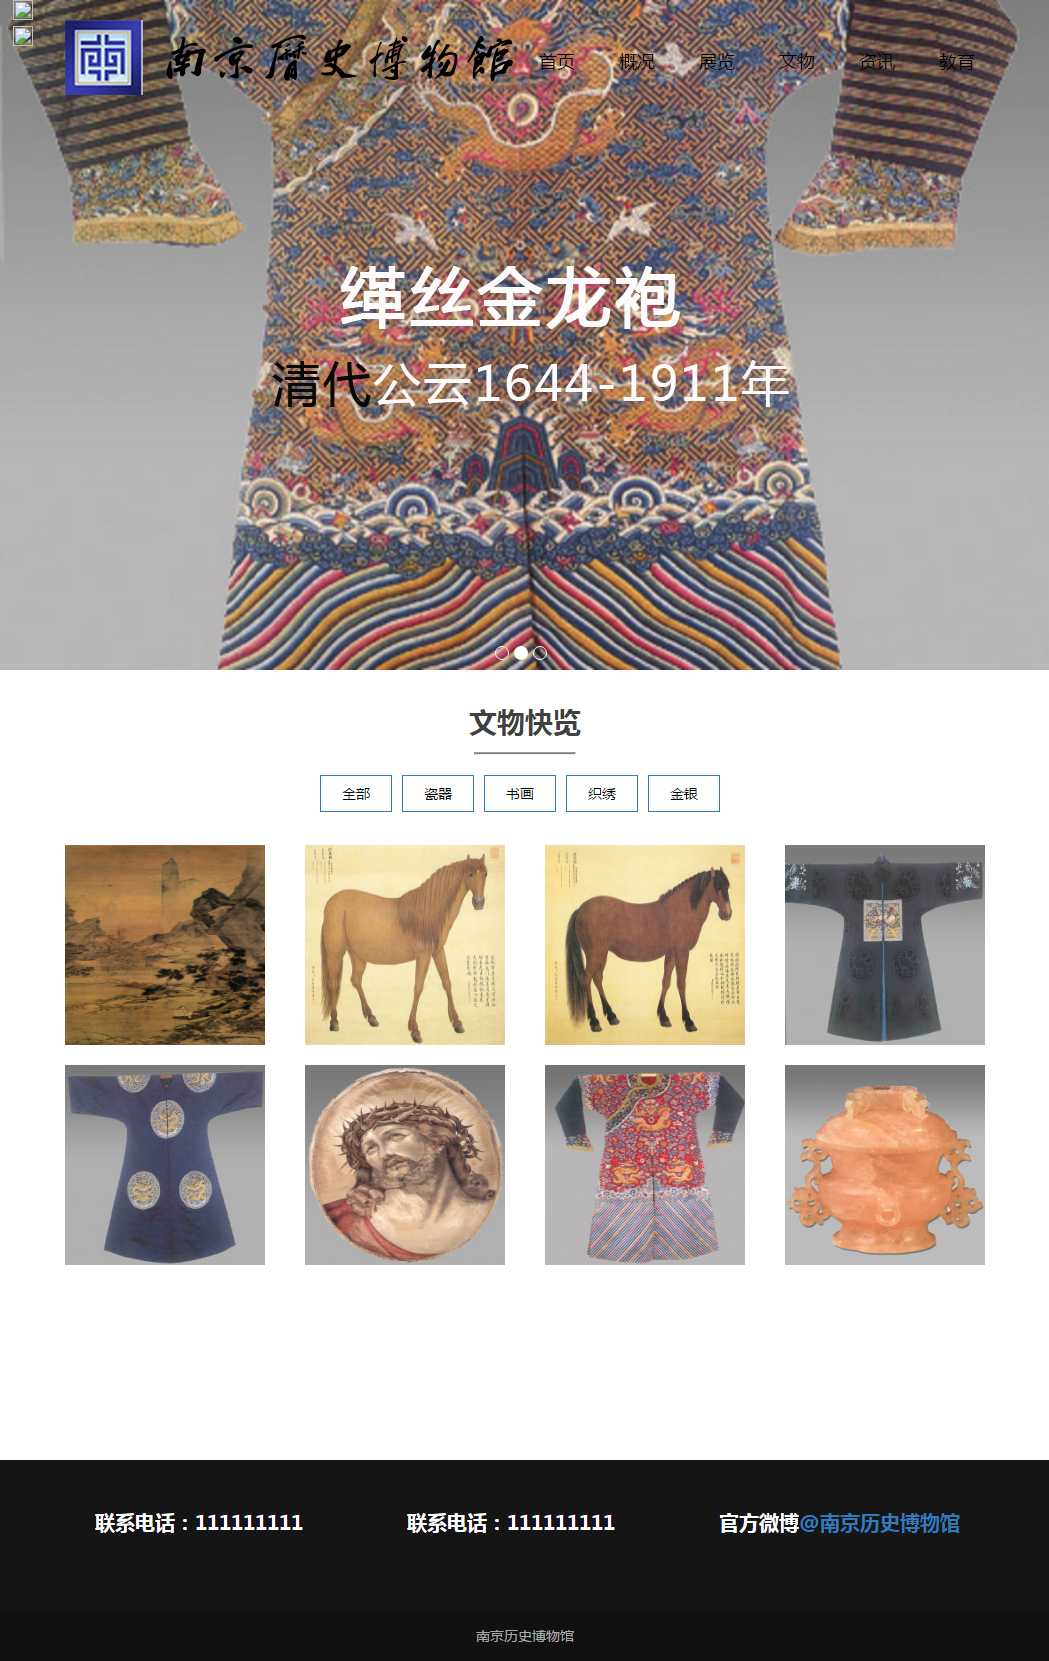The image size is (1049, 1661).
Task: Go to the 展览 menu item
Action: 717,62
